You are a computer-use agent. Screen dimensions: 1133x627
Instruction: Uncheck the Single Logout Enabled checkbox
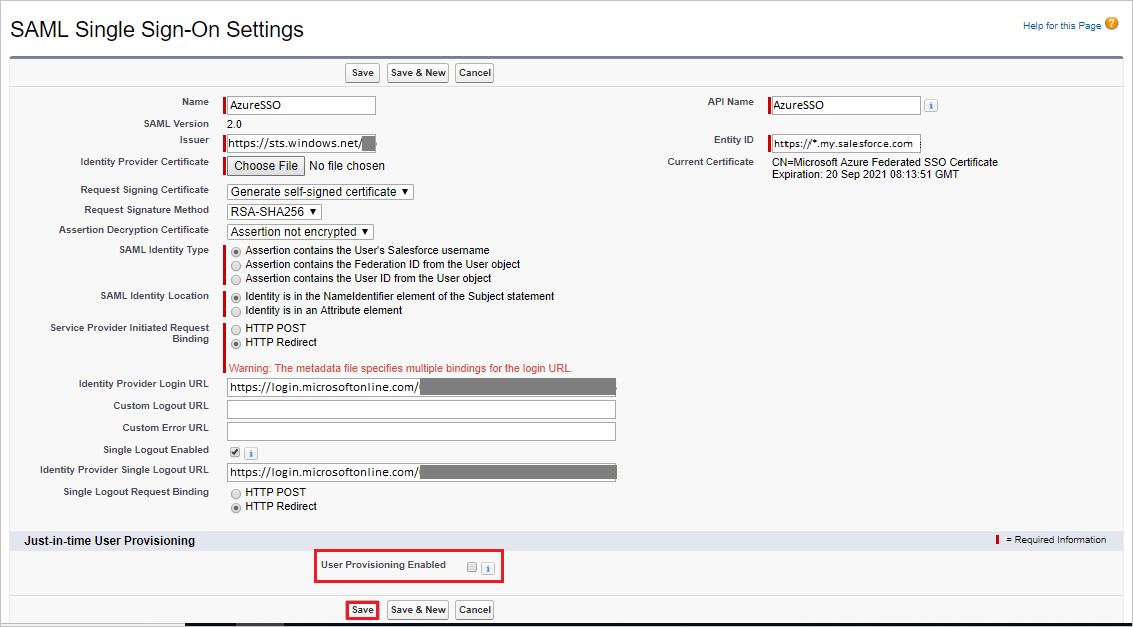coord(233,452)
